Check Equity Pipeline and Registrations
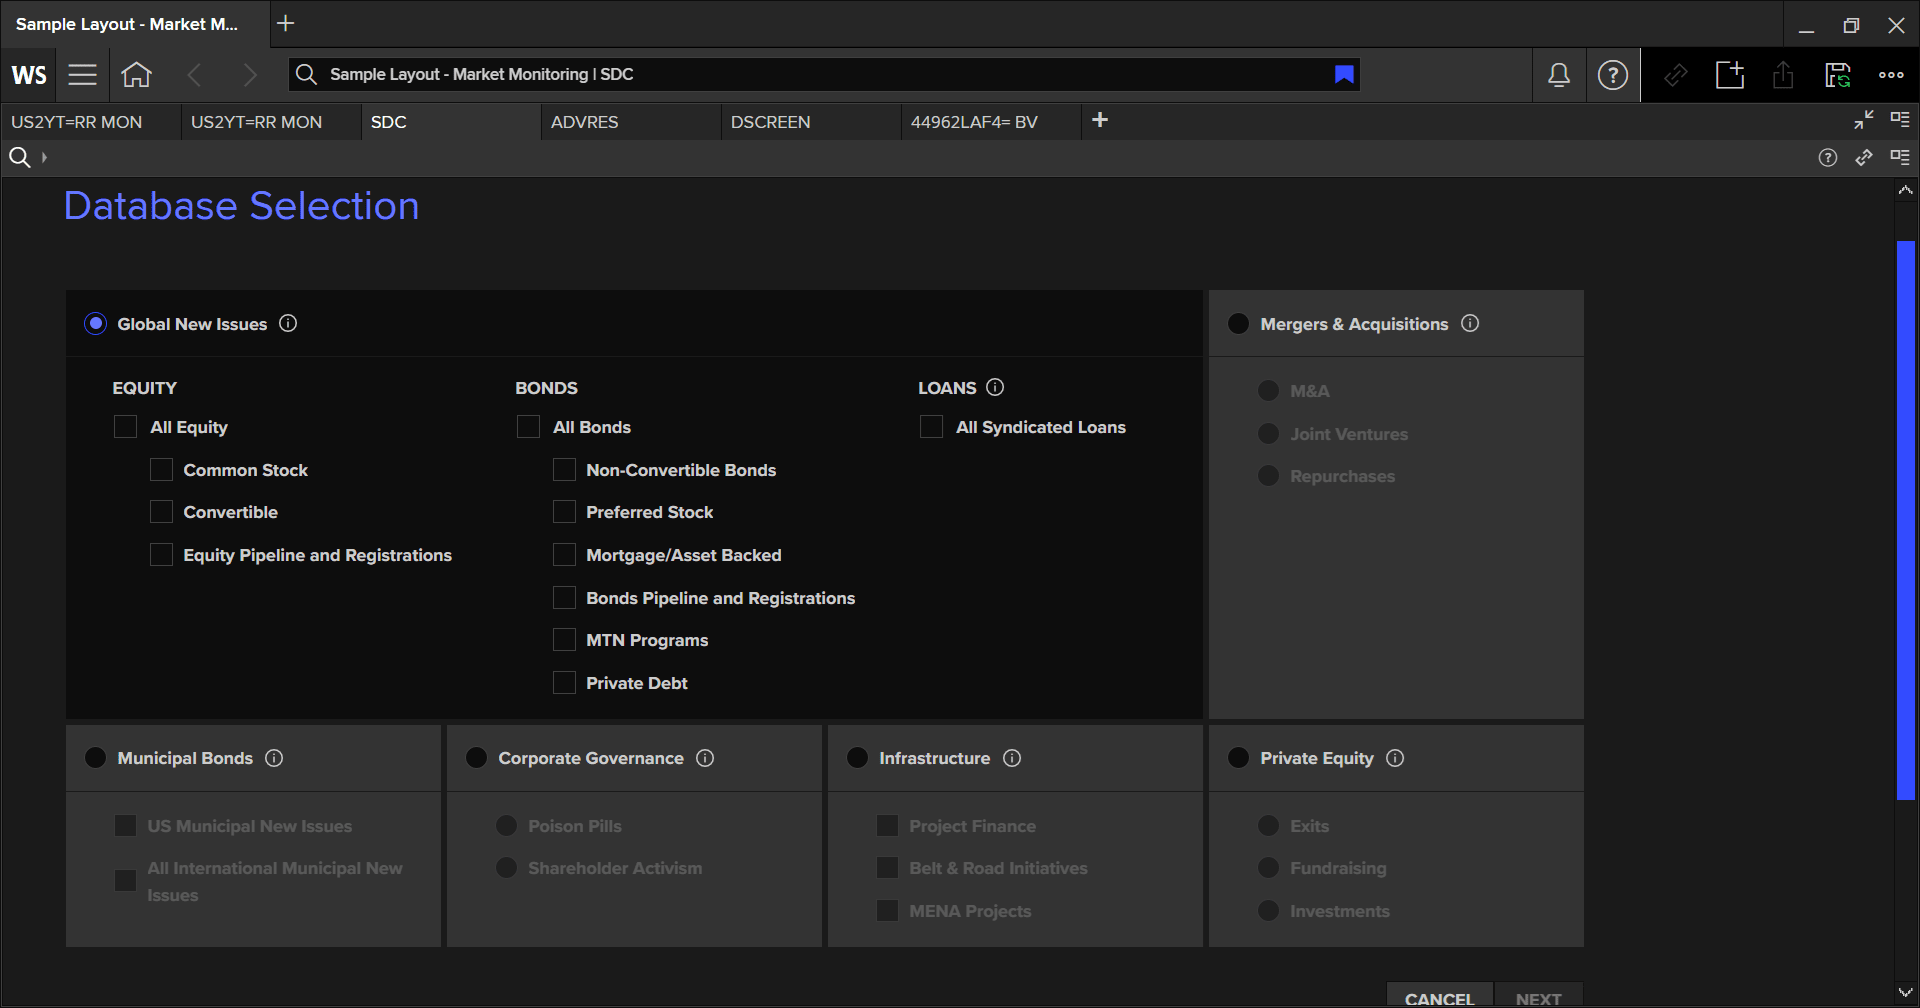Image resolution: width=1920 pixels, height=1008 pixels. 161,555
